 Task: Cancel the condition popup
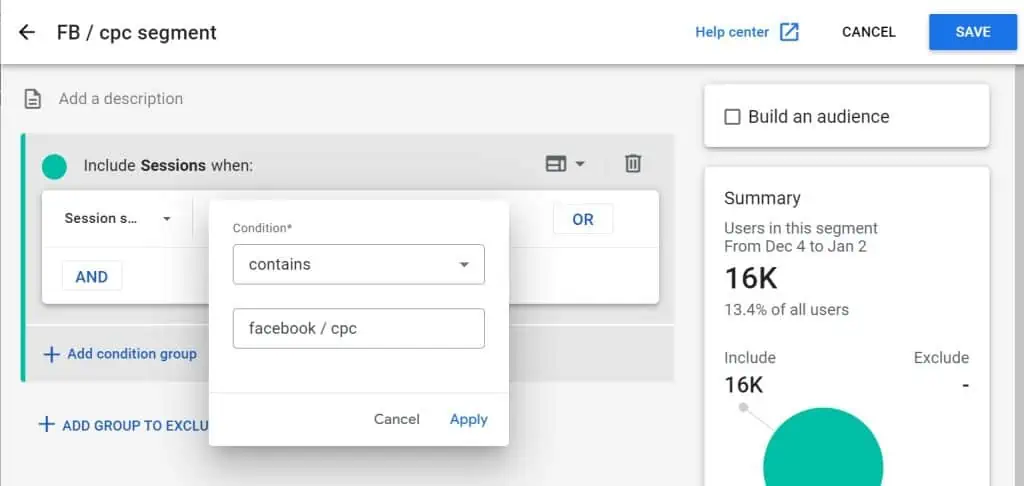[396, 419]
